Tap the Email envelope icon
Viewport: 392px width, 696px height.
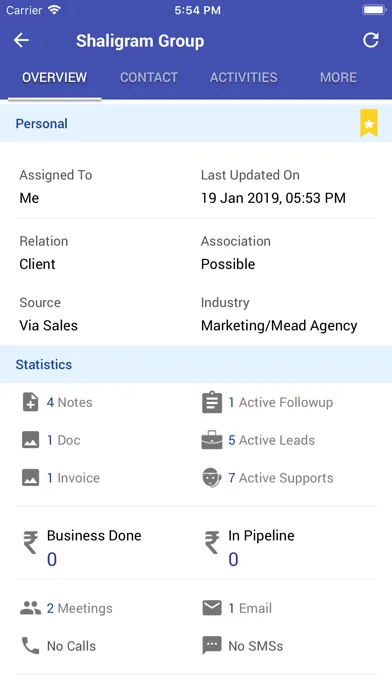[212, 608]
